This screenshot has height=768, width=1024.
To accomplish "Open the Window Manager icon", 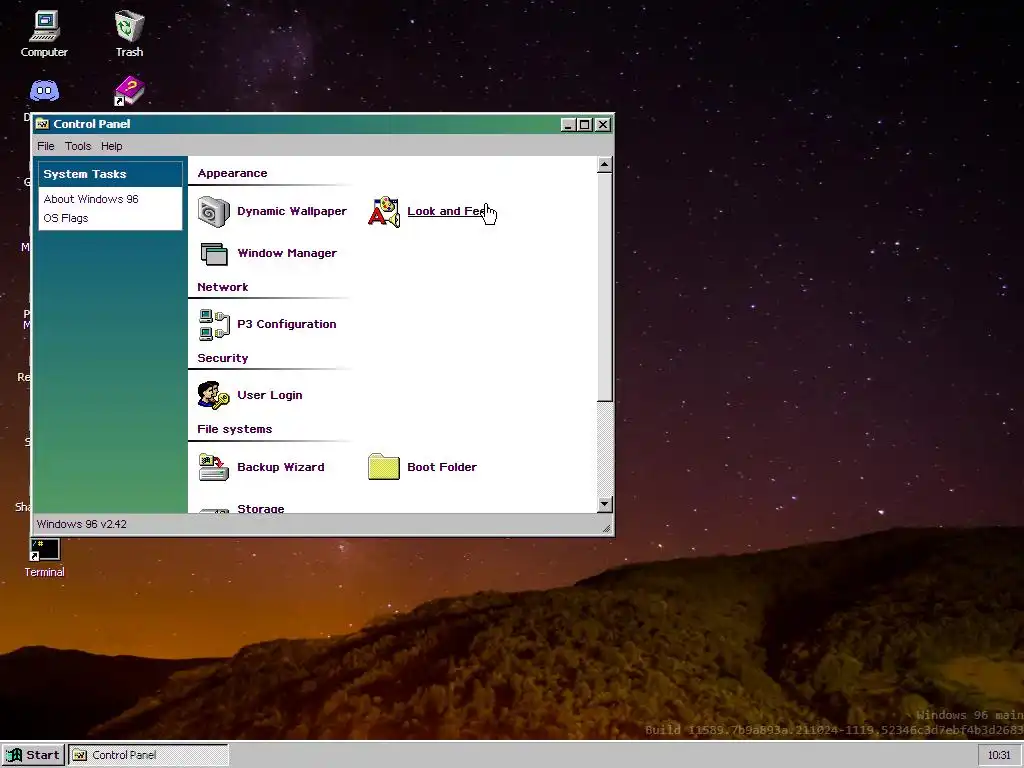I will pyautogui.click(x=214, y=253).
